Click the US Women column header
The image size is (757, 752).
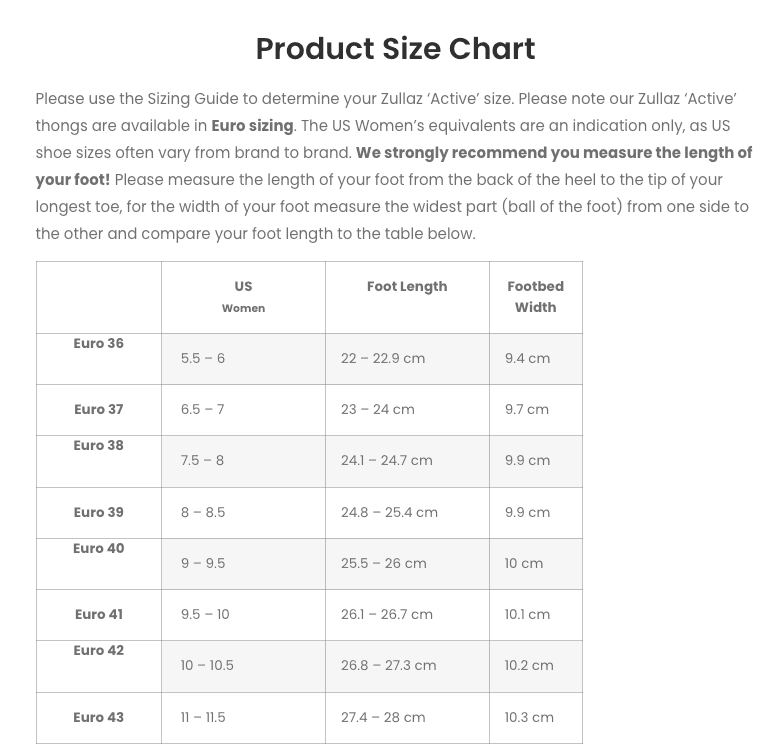(x=243, y=296)
